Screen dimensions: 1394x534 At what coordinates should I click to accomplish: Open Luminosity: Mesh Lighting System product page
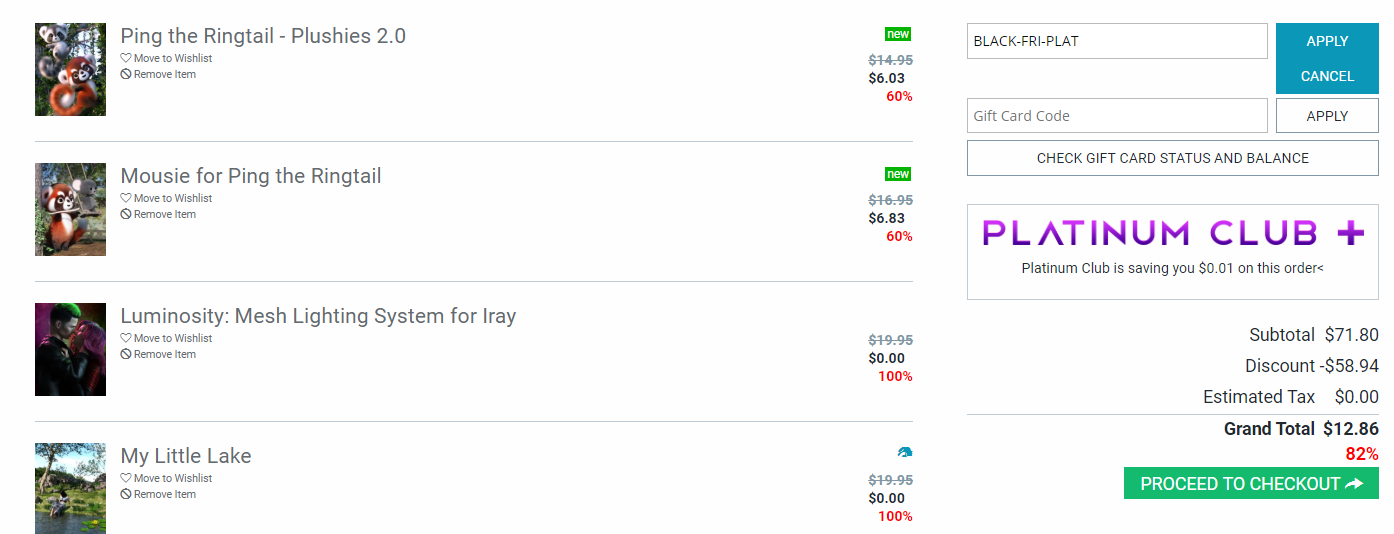[x=318, y=316]
